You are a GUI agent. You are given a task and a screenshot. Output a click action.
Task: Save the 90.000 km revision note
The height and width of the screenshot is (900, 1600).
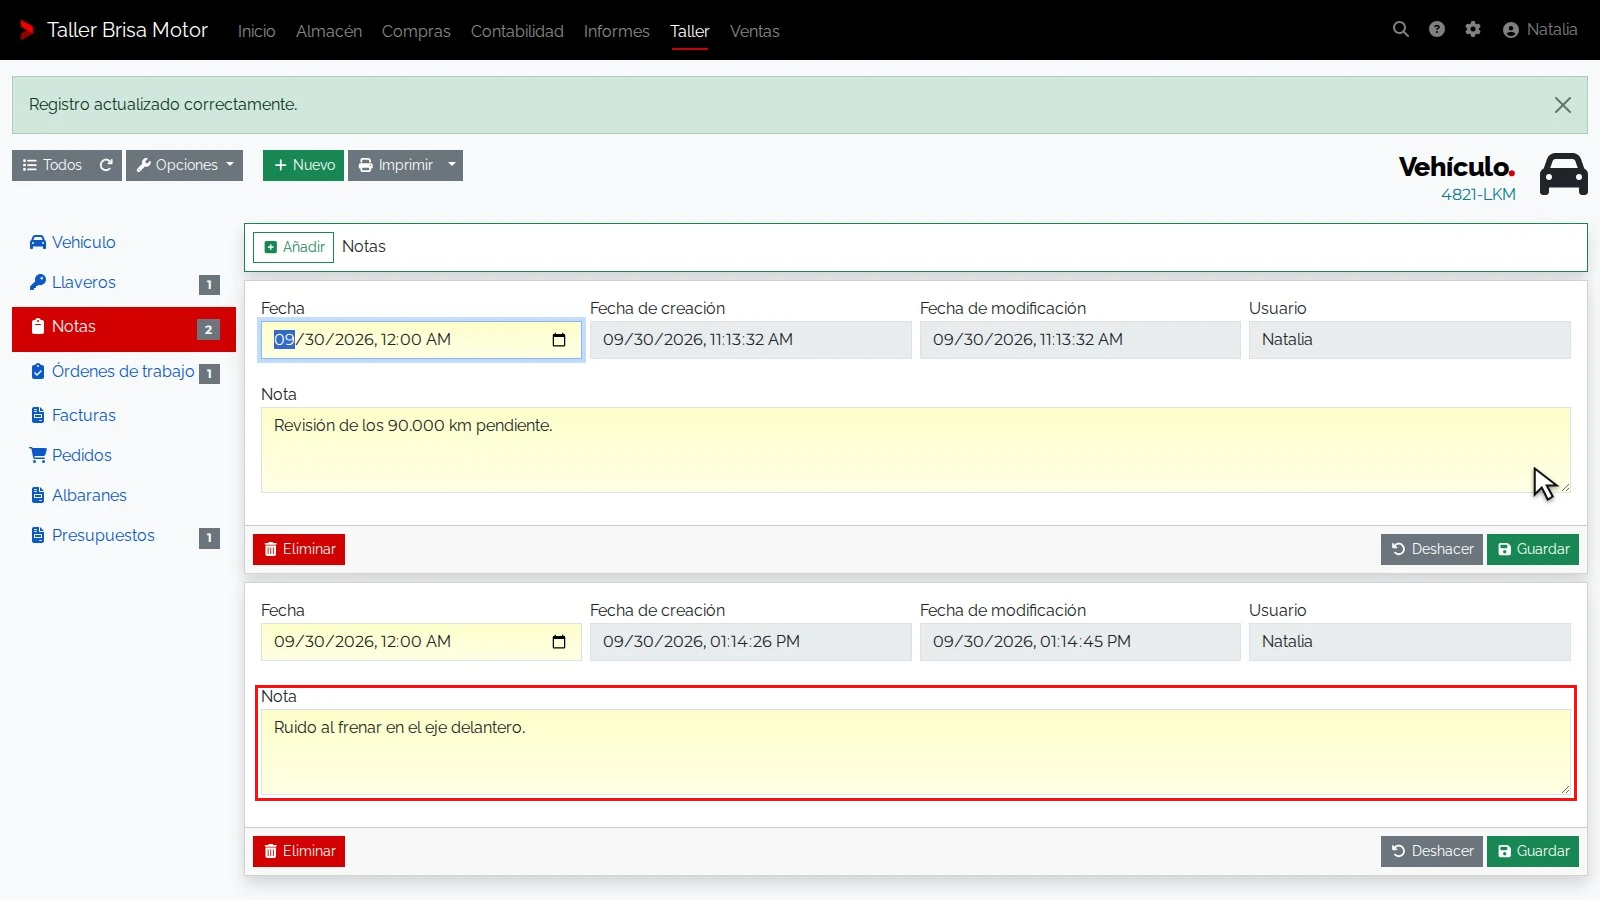[x=1533, y=549]
